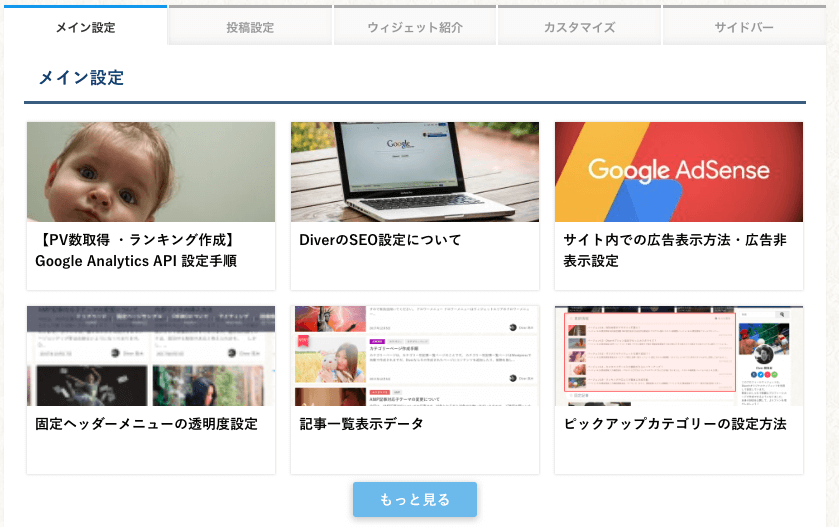The width and height of the screenshot is (839, 527).
Task: Click the DiverのSEO設定について title
Action: pyautogui.click(x=380, y=240)
